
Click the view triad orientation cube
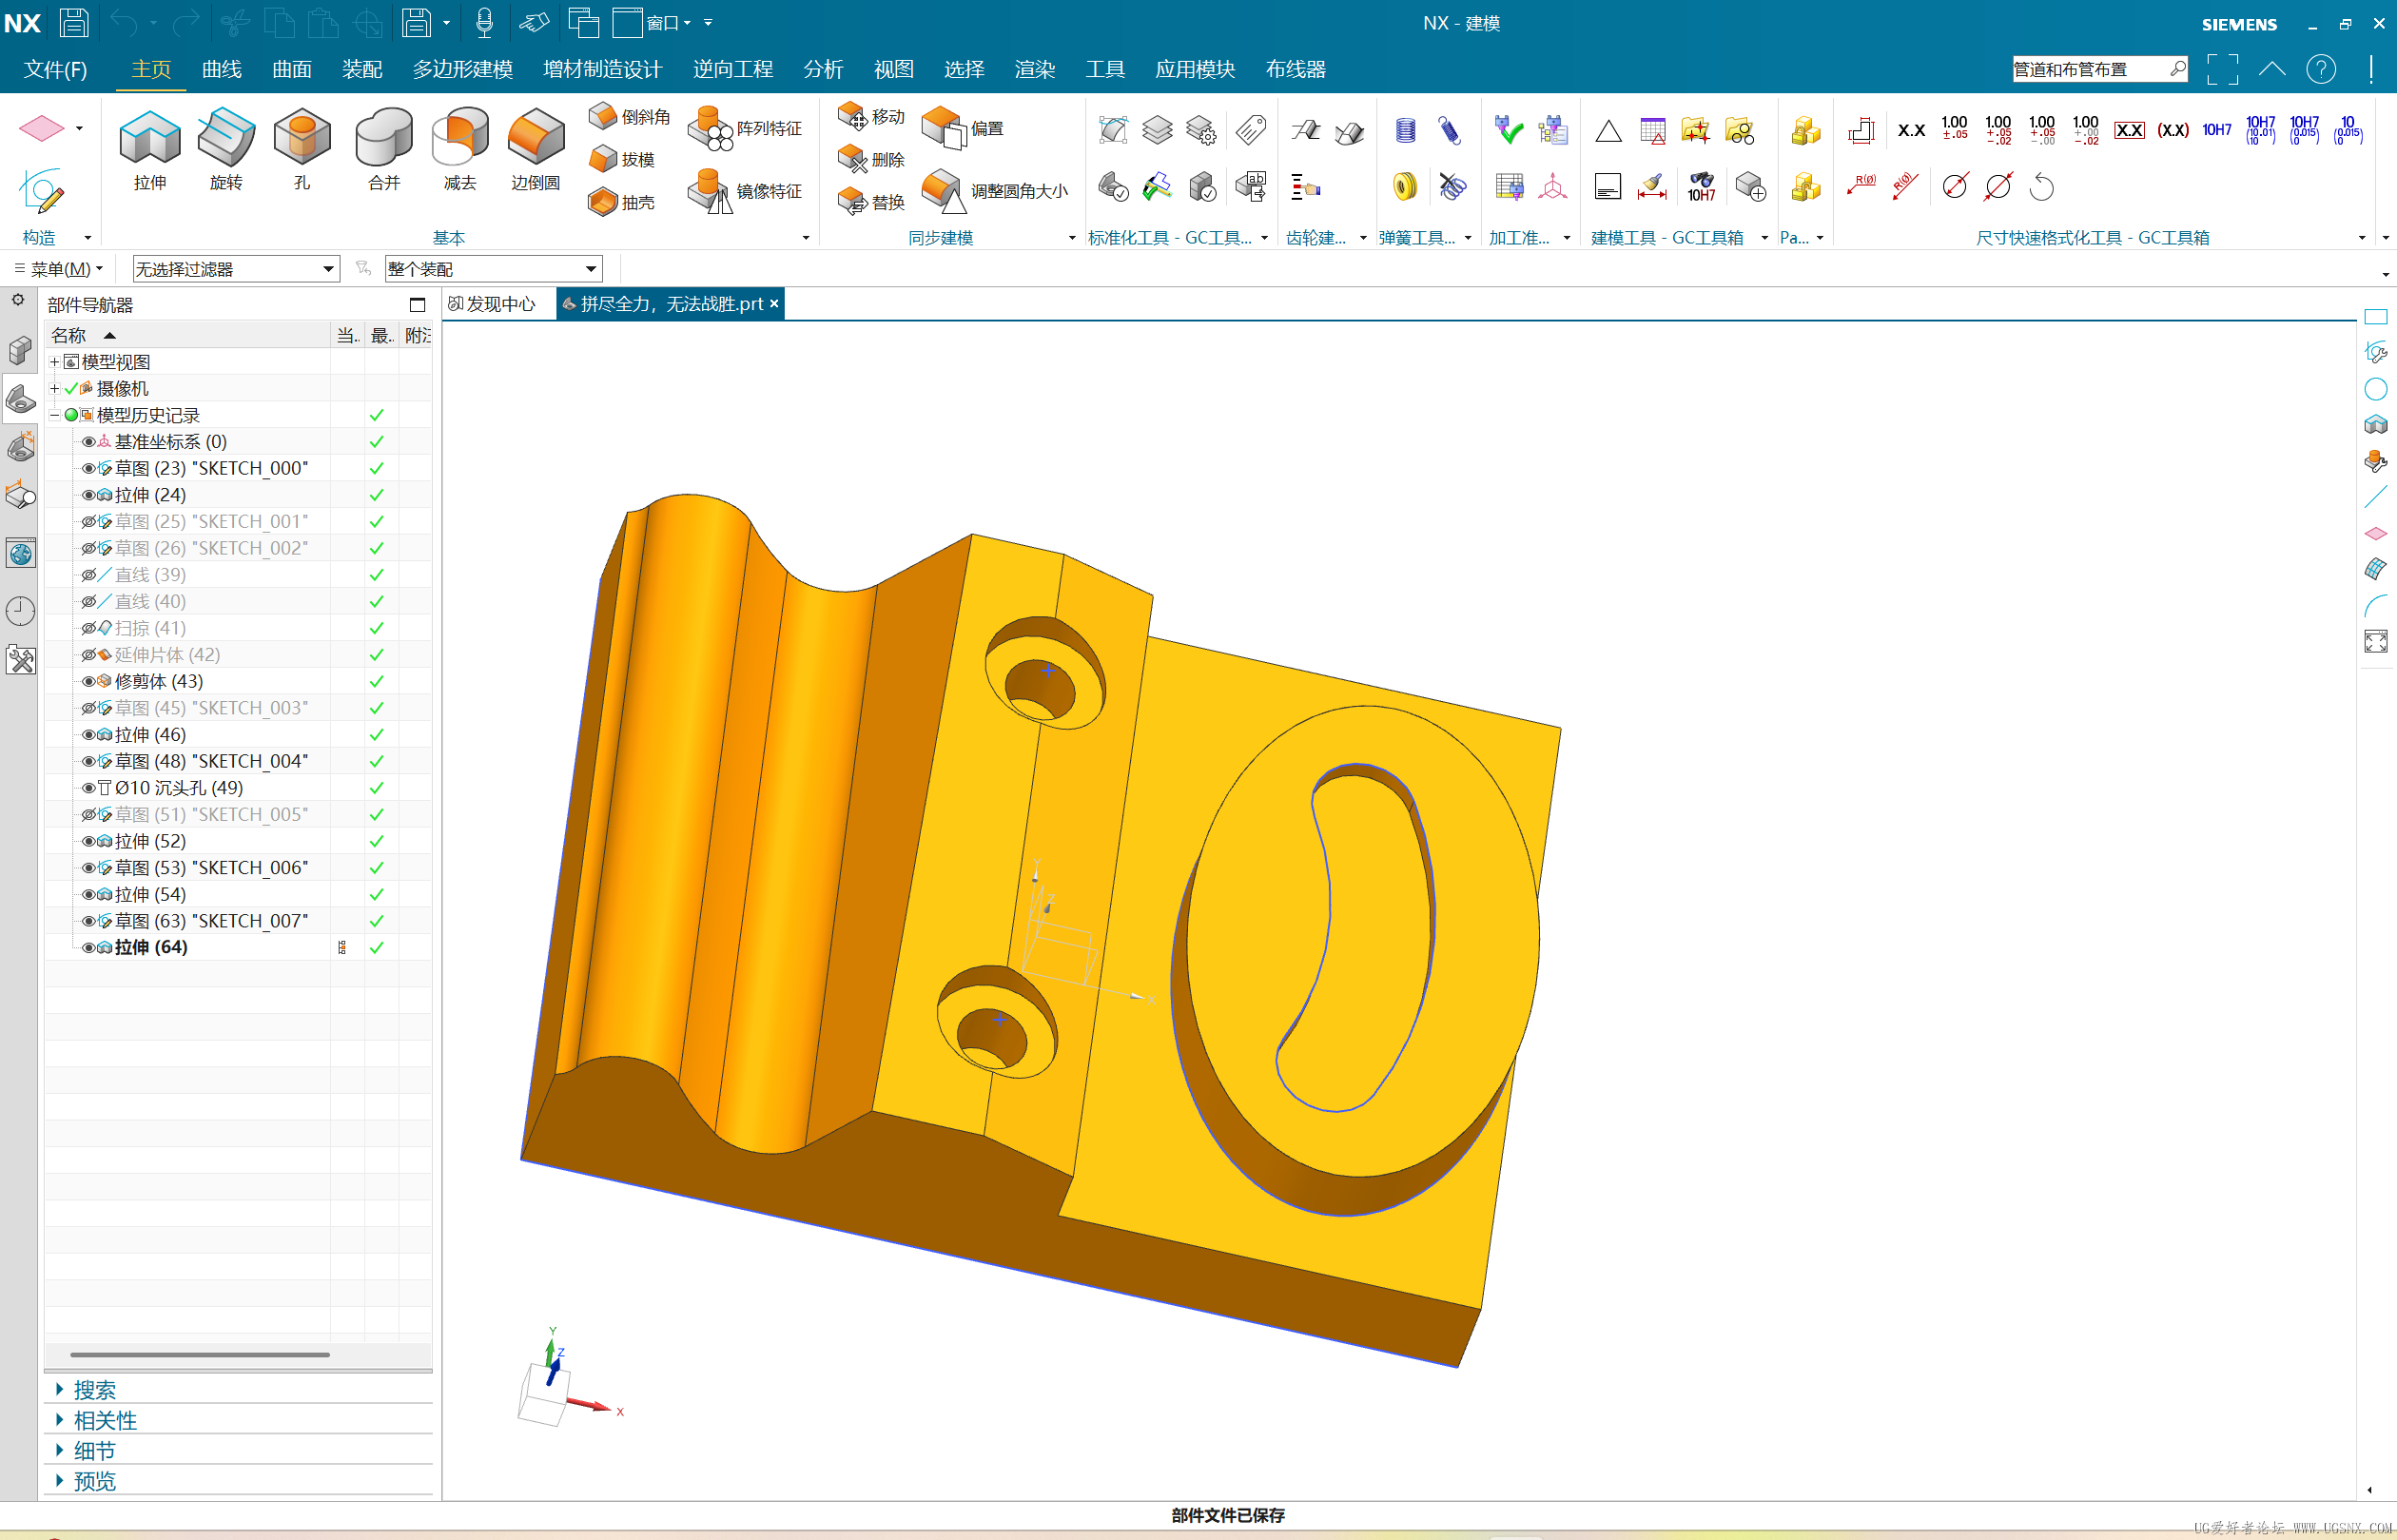click(546, 1394)
